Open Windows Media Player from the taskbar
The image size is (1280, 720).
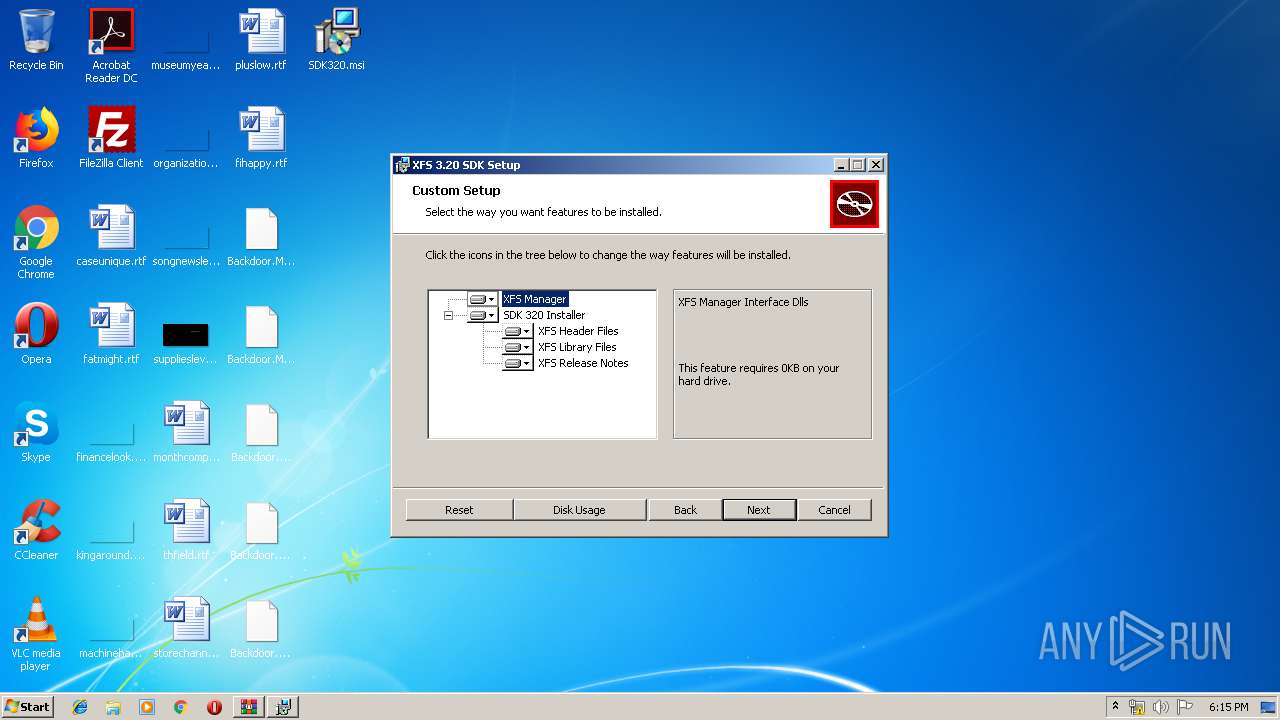147,707
